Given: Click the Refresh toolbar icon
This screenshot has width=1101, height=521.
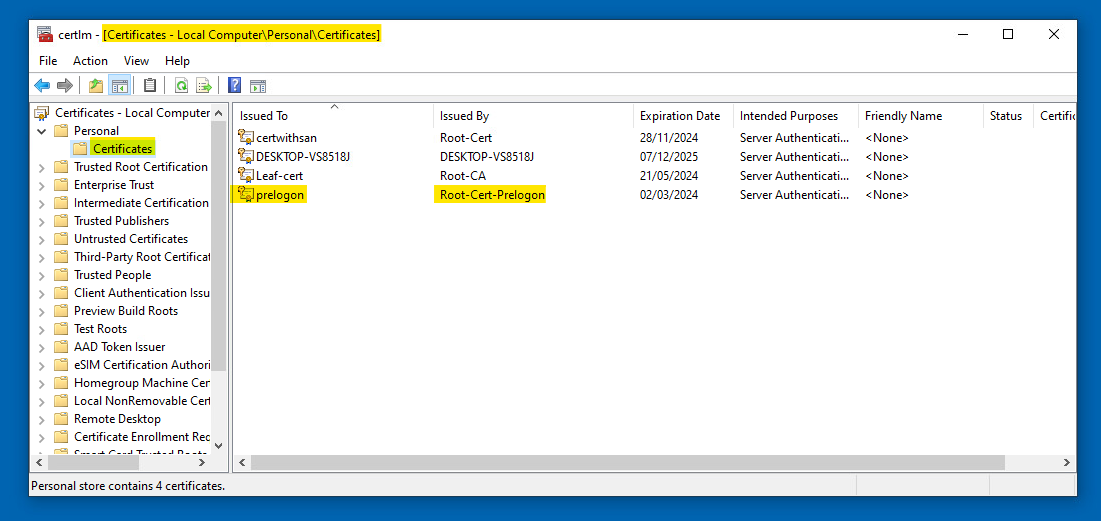Looking at the screenshot, I should [x=181, y=86].
